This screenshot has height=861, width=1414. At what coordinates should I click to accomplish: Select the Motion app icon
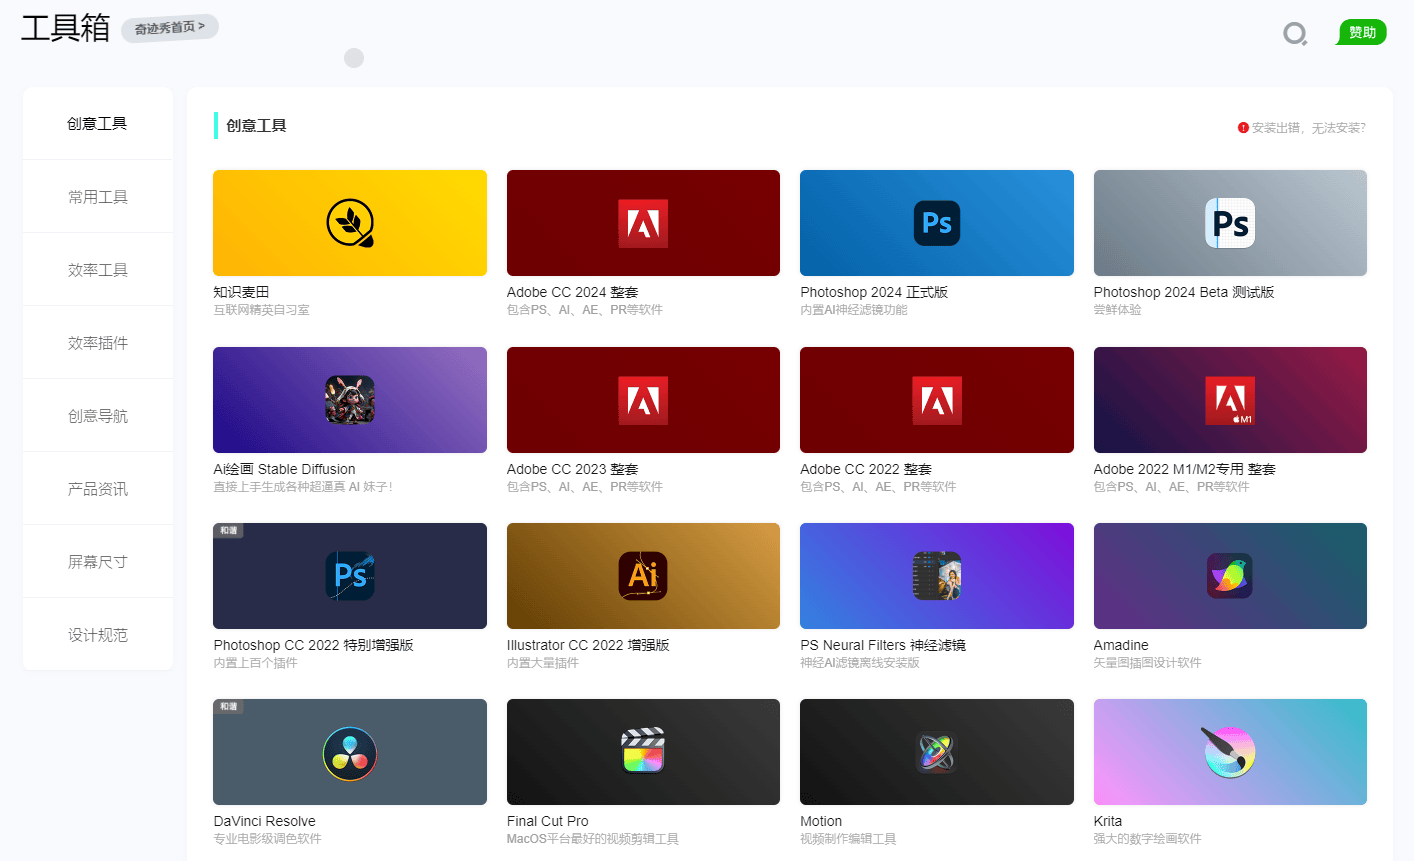[936, 752]
